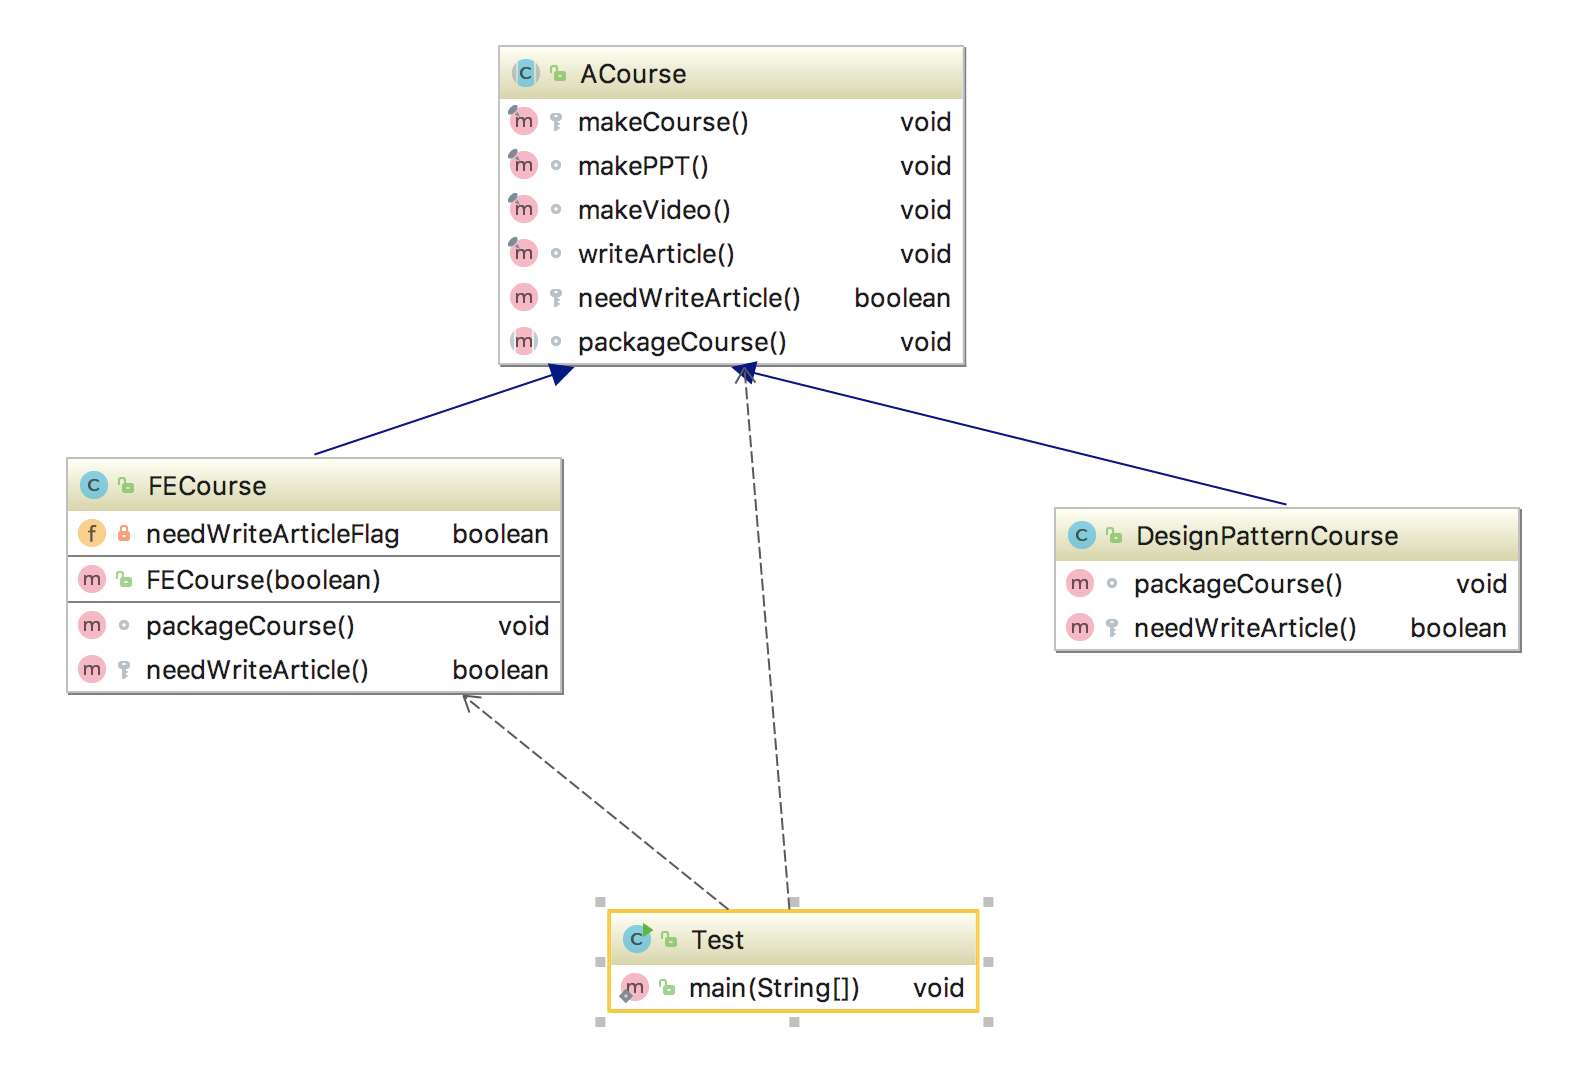The image size is (1592, 1080).
Task: Select the FECourse(boolean) constructor
Action: [x=314, y=580]
